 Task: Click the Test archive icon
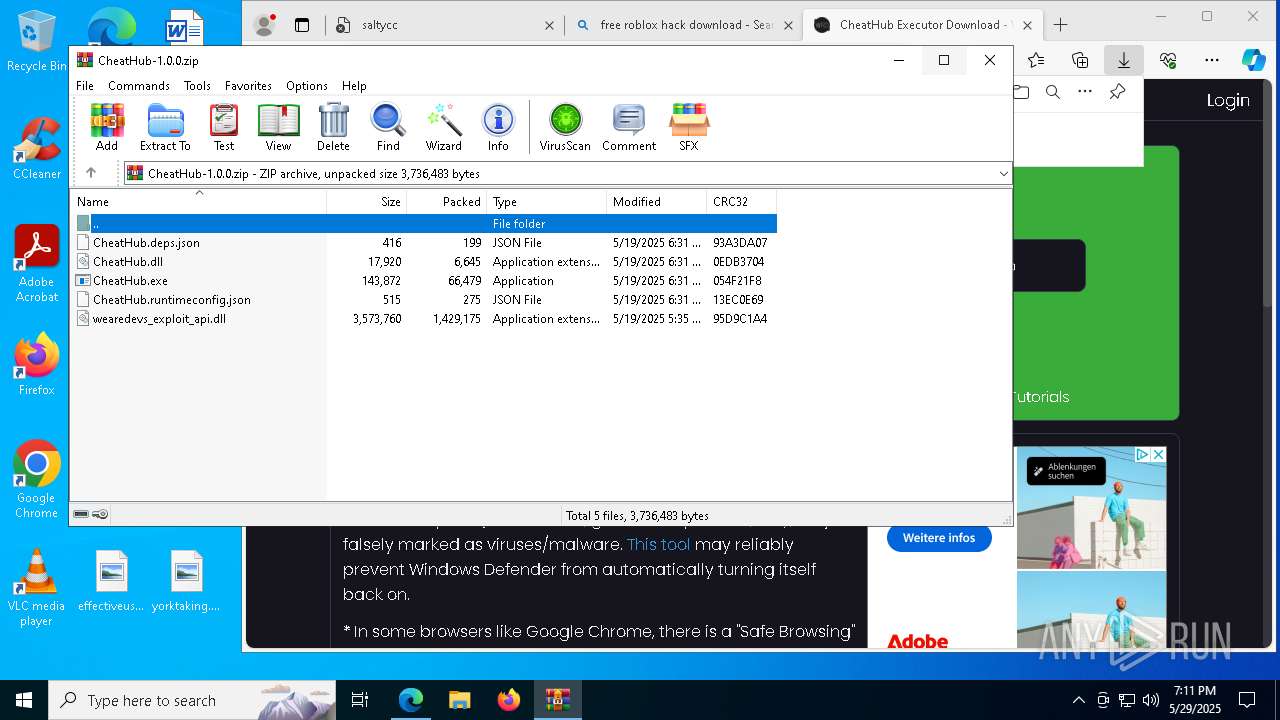click(224, 127)
